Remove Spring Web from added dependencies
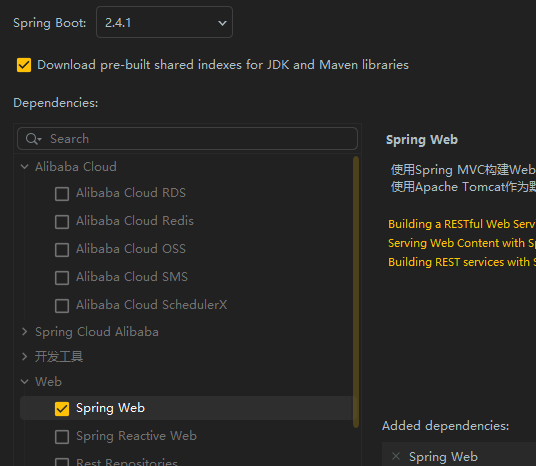Screen dimensions: 536x466 (396, 456)
